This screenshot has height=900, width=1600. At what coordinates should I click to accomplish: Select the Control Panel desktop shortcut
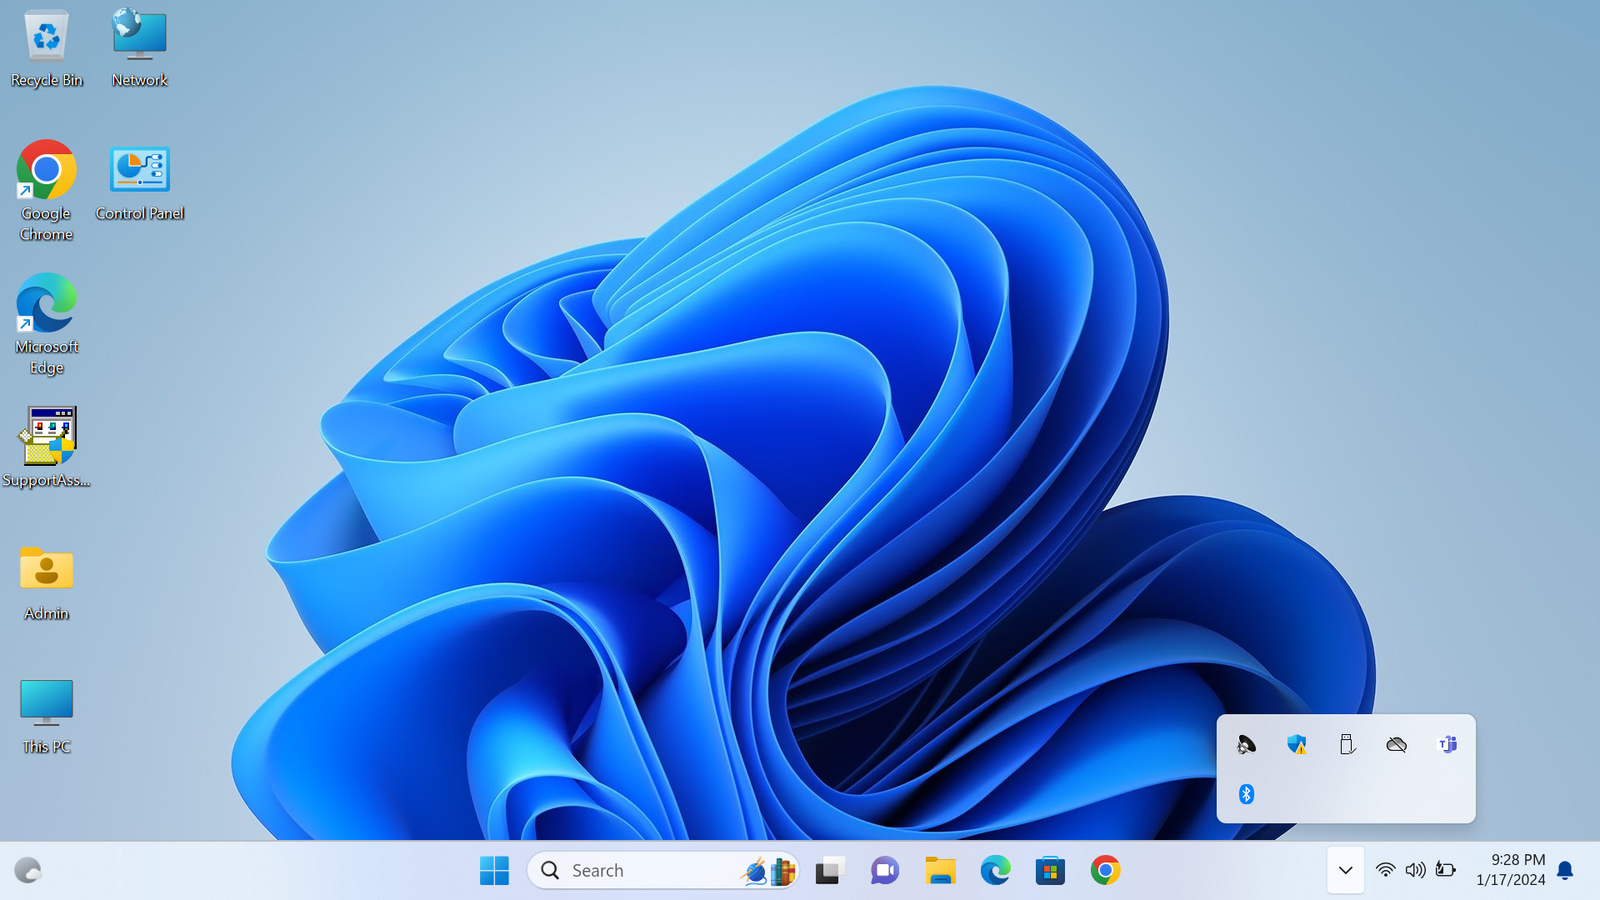point(140,183)
